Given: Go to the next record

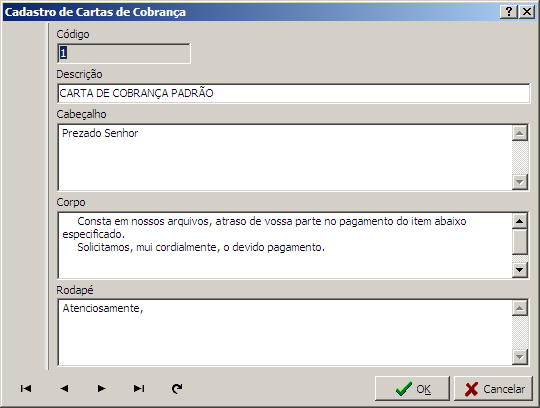Looking at the screenshot, I should tap(101, 388).
